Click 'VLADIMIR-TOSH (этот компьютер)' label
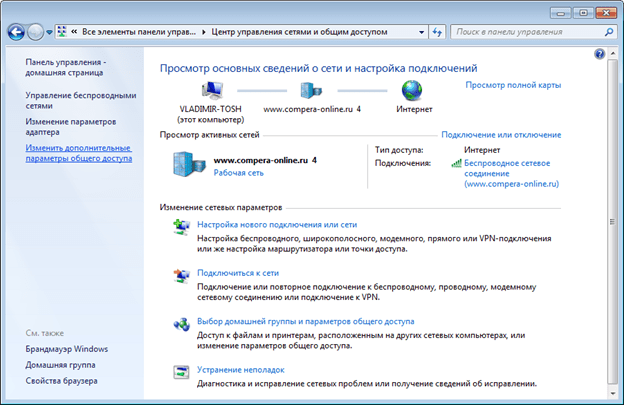The width and height of the screenshot is (624, 405). point(211,114)
